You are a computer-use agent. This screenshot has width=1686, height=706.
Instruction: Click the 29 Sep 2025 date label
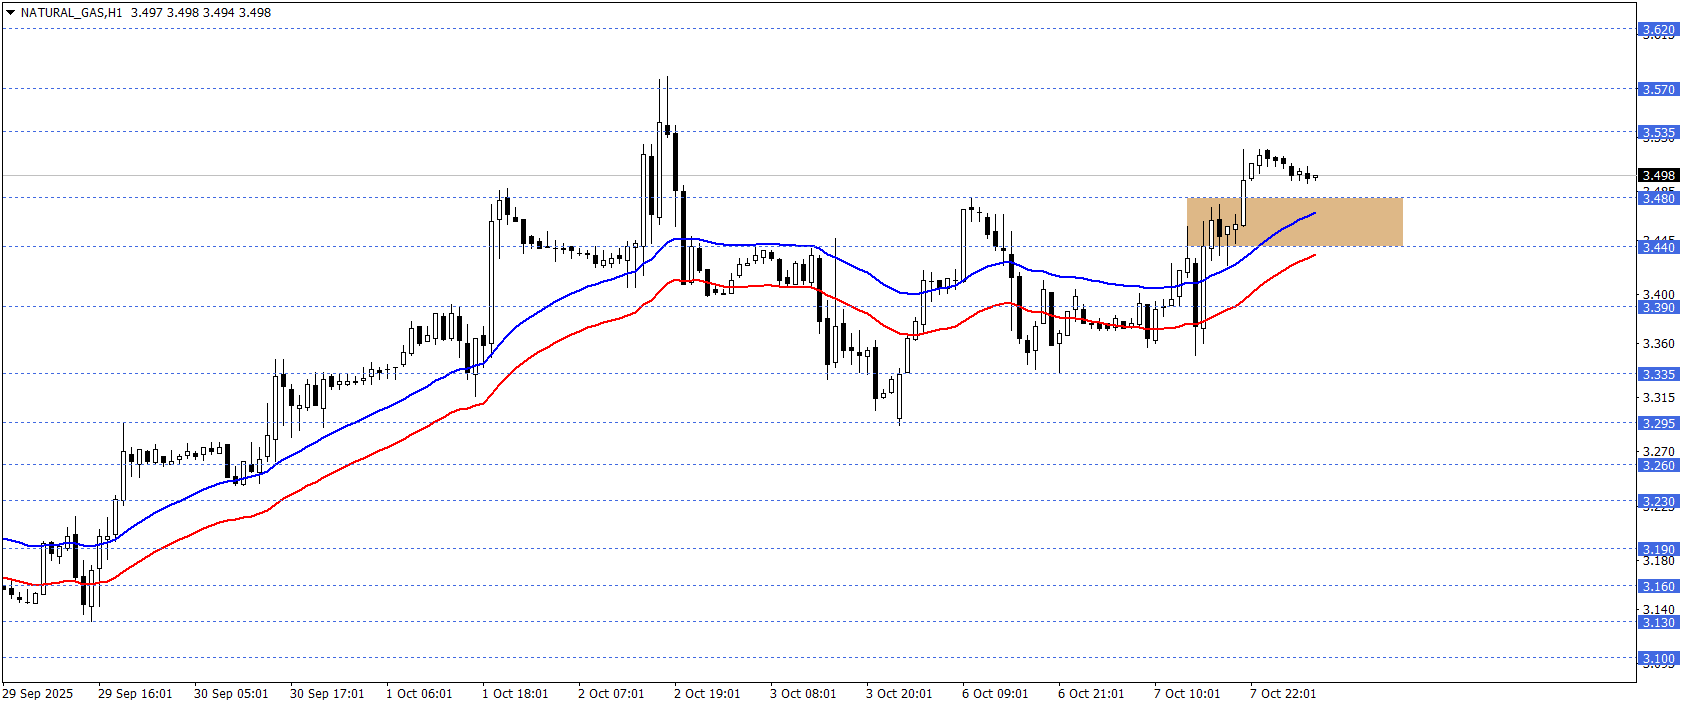38,694
